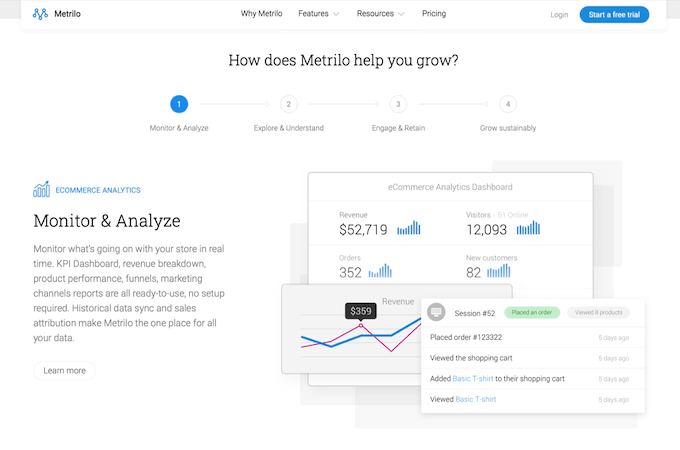Click the Session #52 monitor avatar icon
This screenshot has width=680, height=450.
point(436,312)
